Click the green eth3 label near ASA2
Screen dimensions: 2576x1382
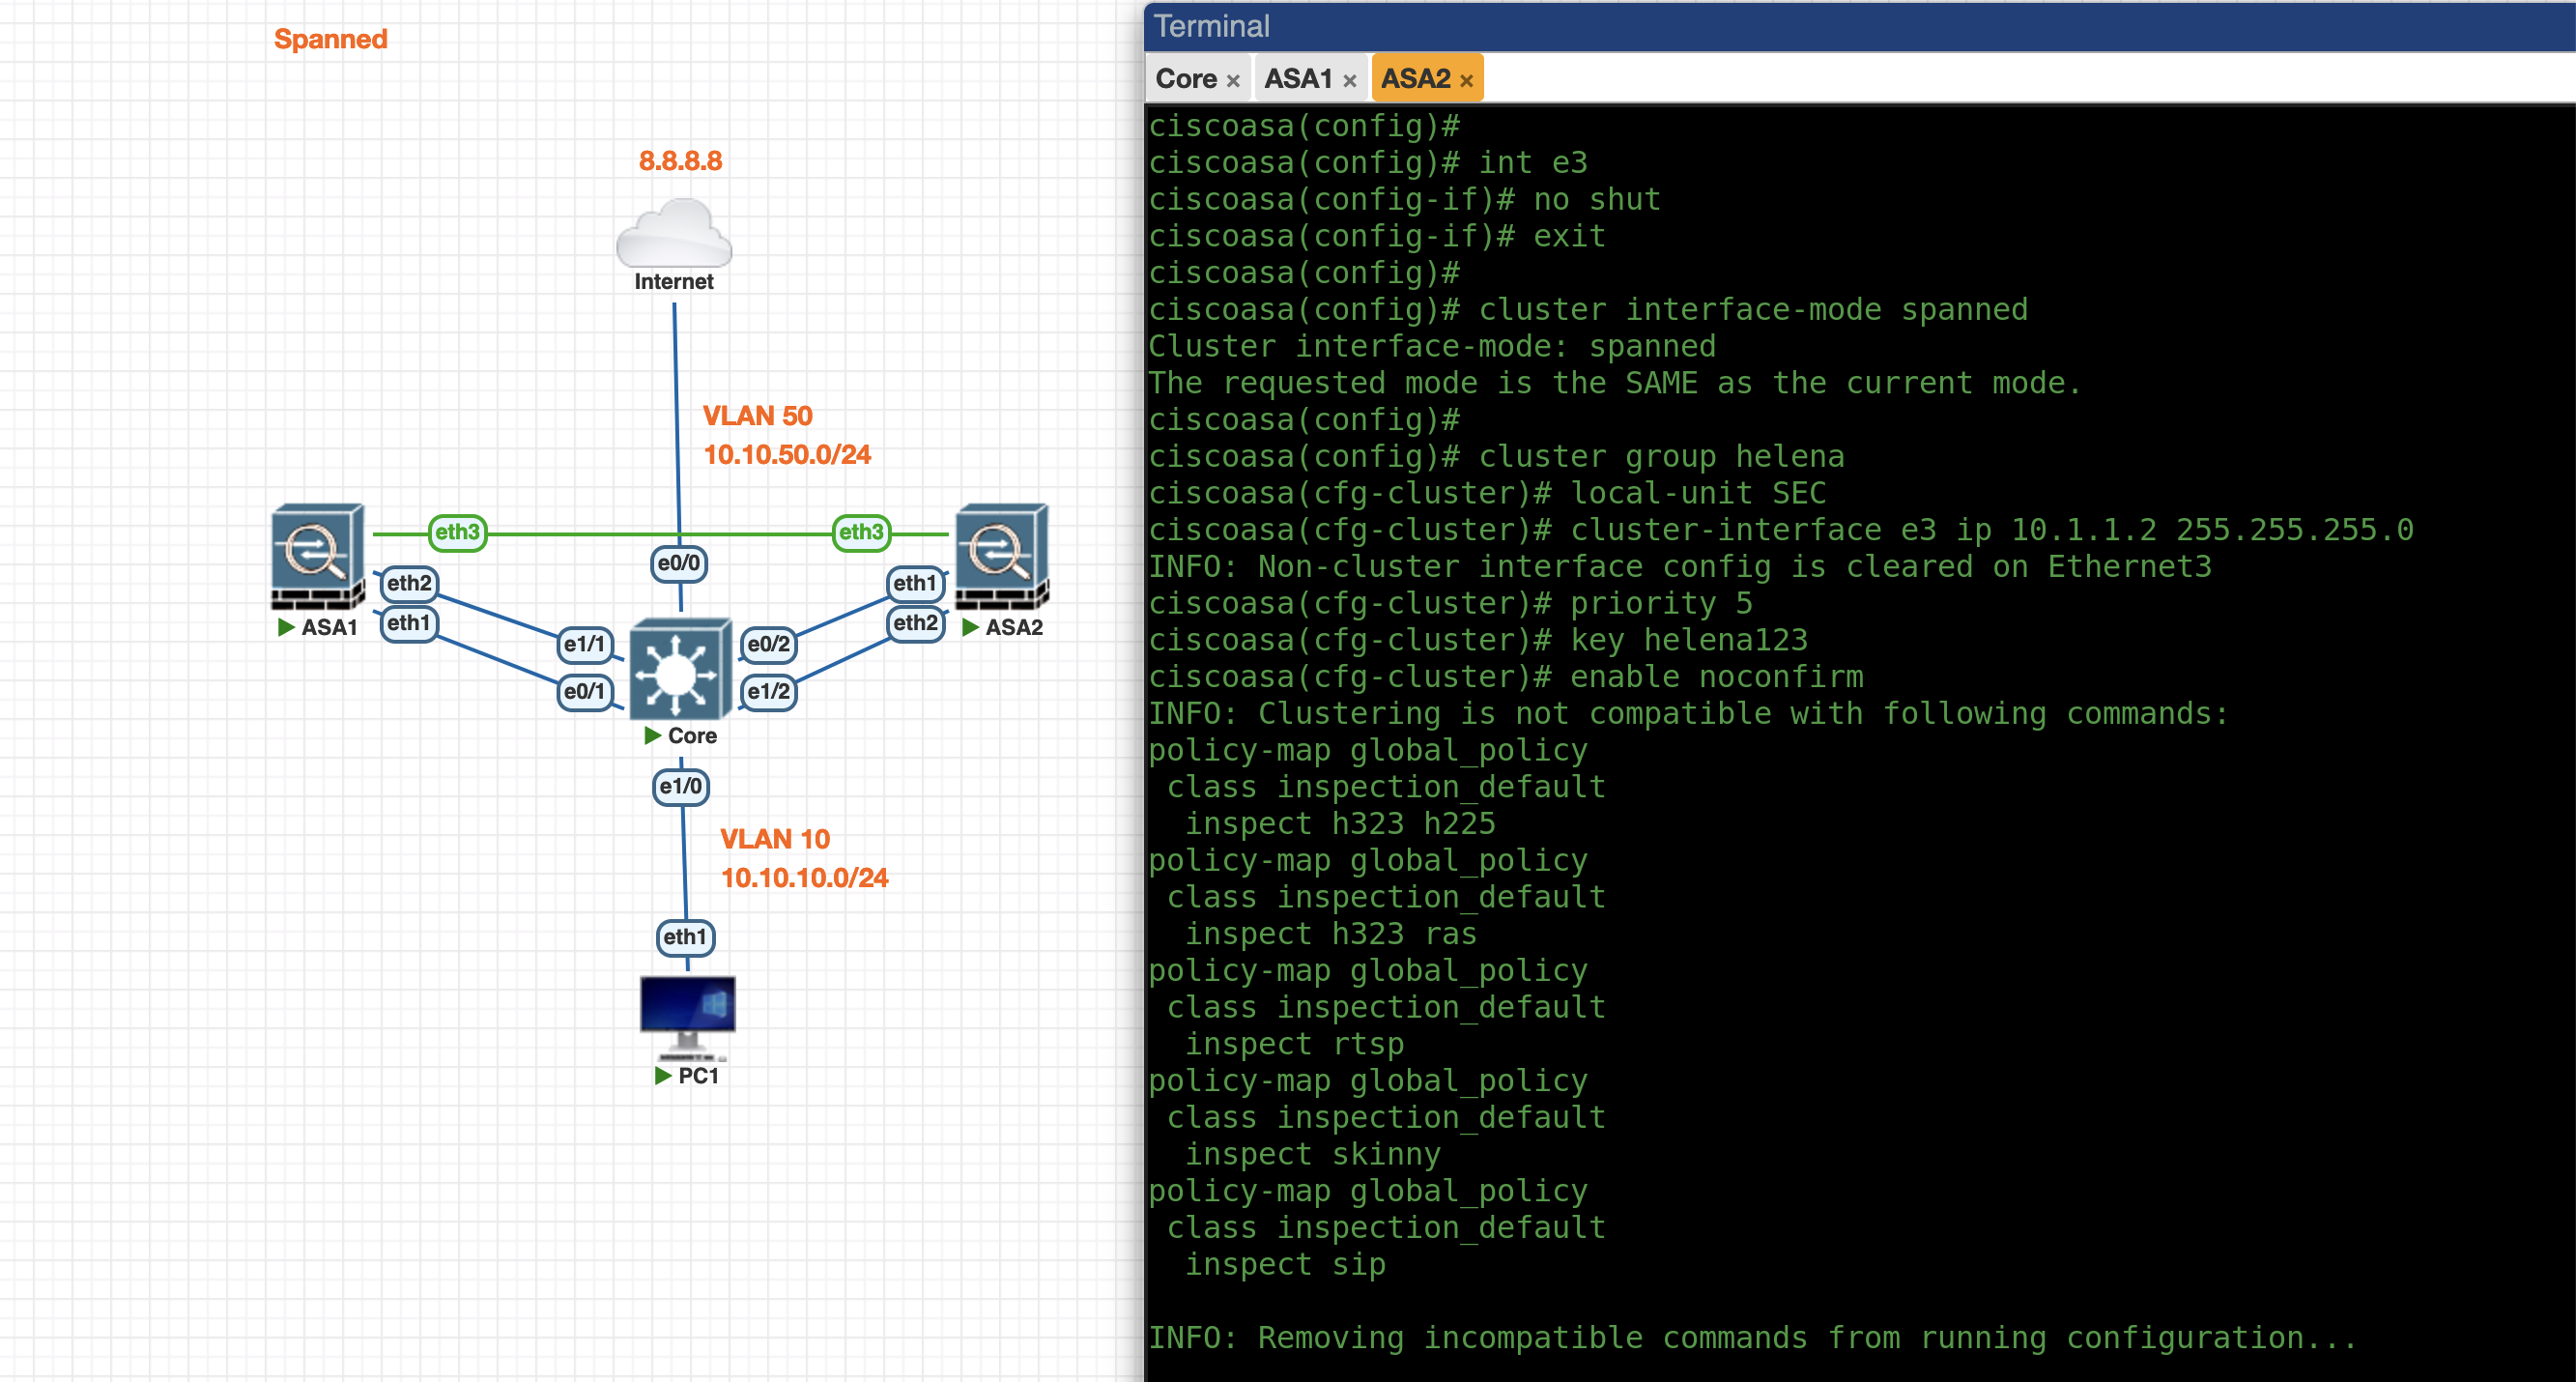(861, 532)
